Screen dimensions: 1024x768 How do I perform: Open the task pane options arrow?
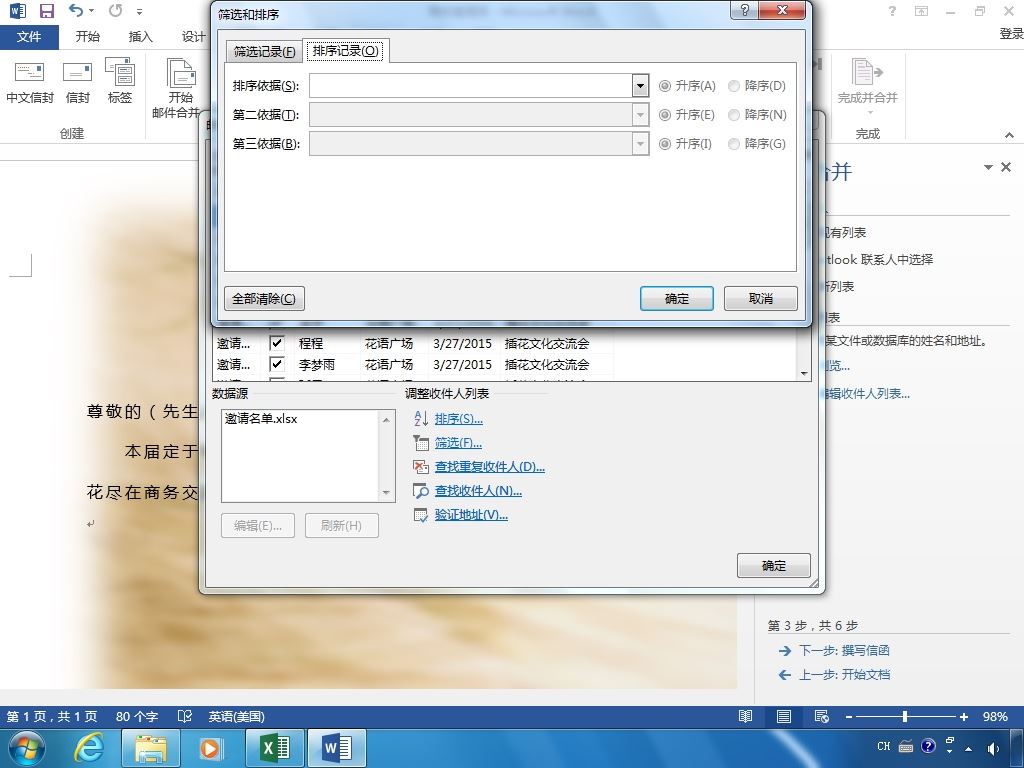[x=988, y=168]
